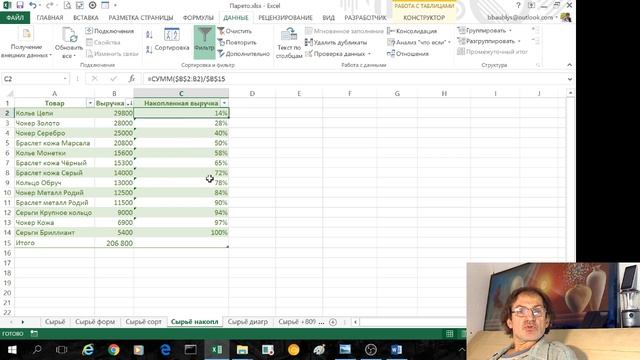Toggle the Фильтр funnel button

click(x=204, y=42)
